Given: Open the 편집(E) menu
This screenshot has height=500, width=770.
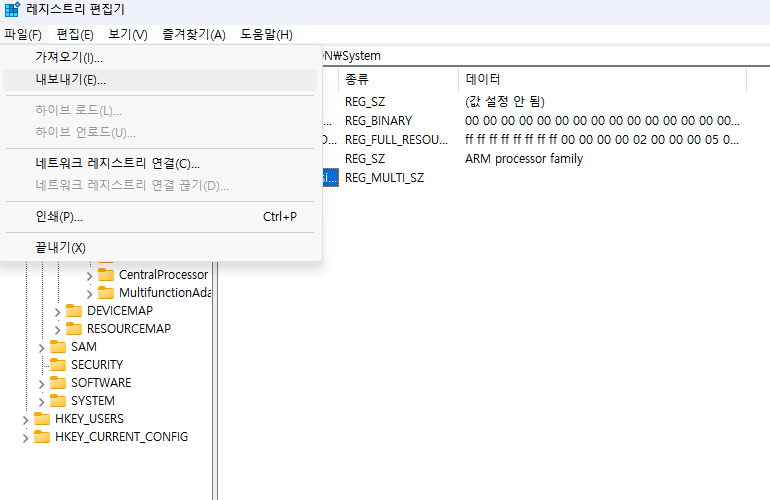Looking at the screenshot, I should (x=75, y=35).
